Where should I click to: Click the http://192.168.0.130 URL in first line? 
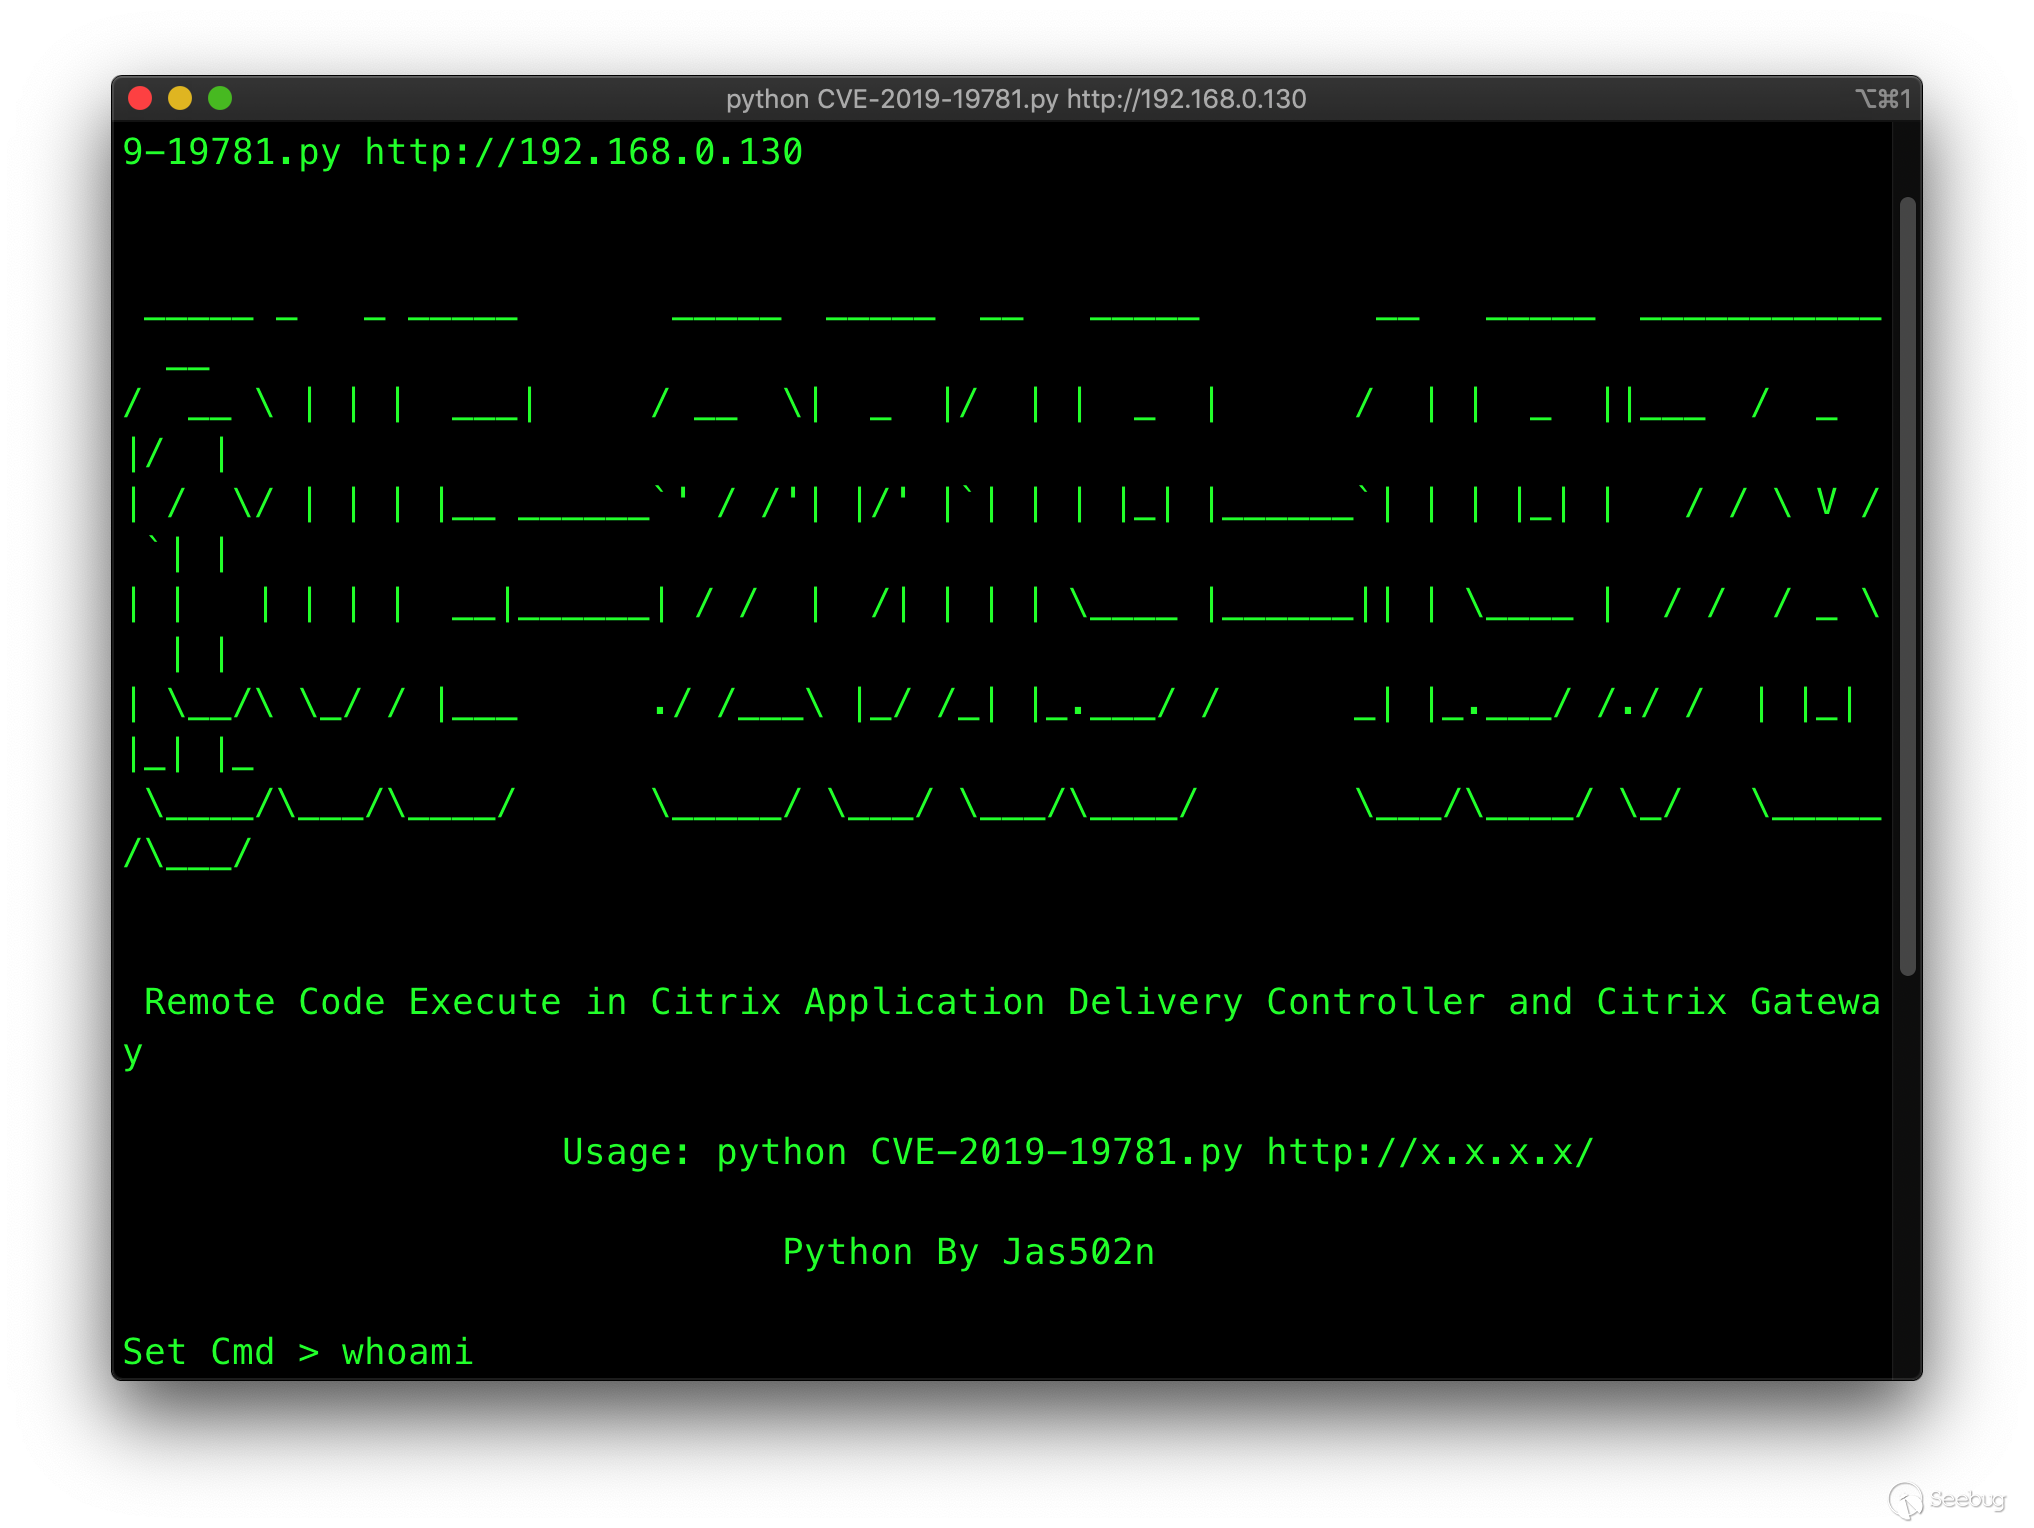583,152
